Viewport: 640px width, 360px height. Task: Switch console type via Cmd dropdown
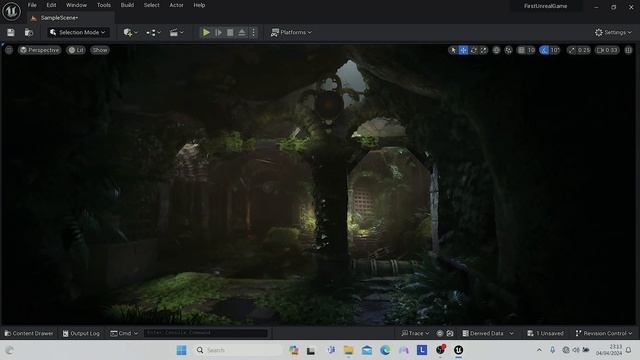point(124,333)
